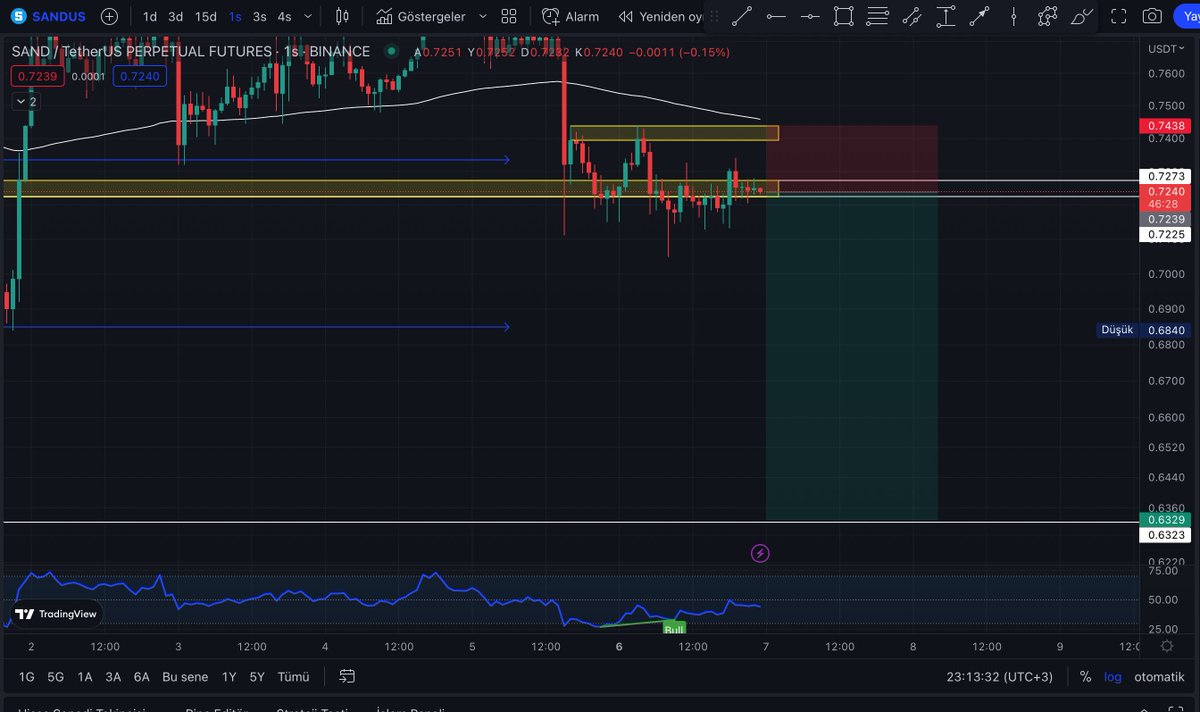Image resolution: width=1200 pixels, height=712 pixels.
Task: Click the purple lightning bolt icon on chart
Action: pos(760,553)
